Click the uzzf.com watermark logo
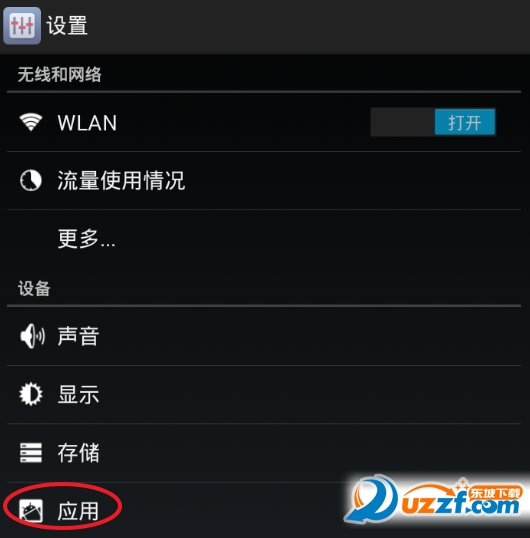 [x=435, y=500]
